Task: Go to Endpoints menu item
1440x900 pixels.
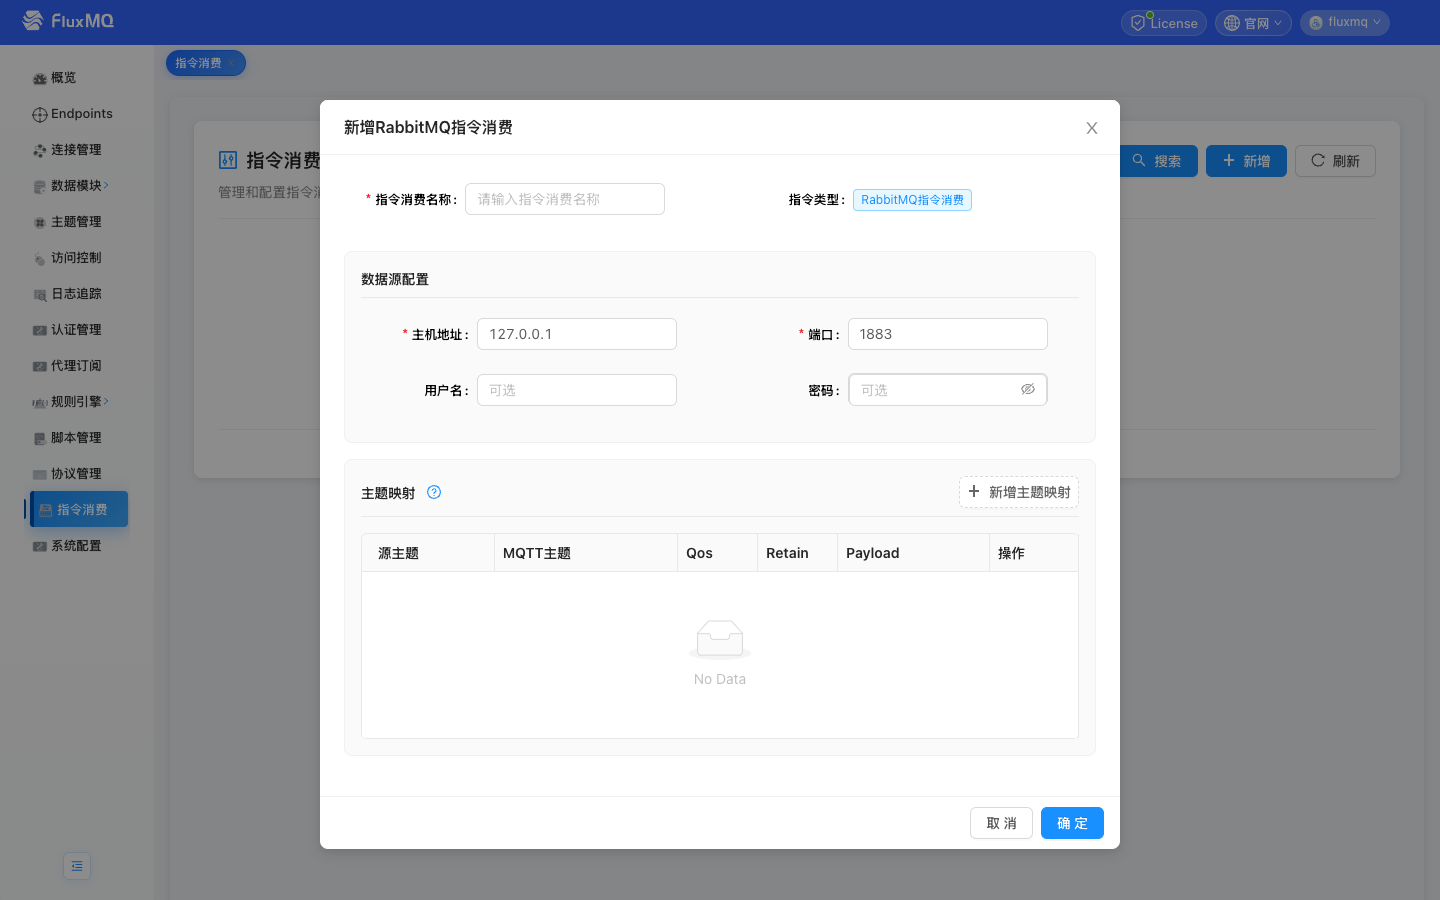Action: pyautogui.click(x=77, y=114)
